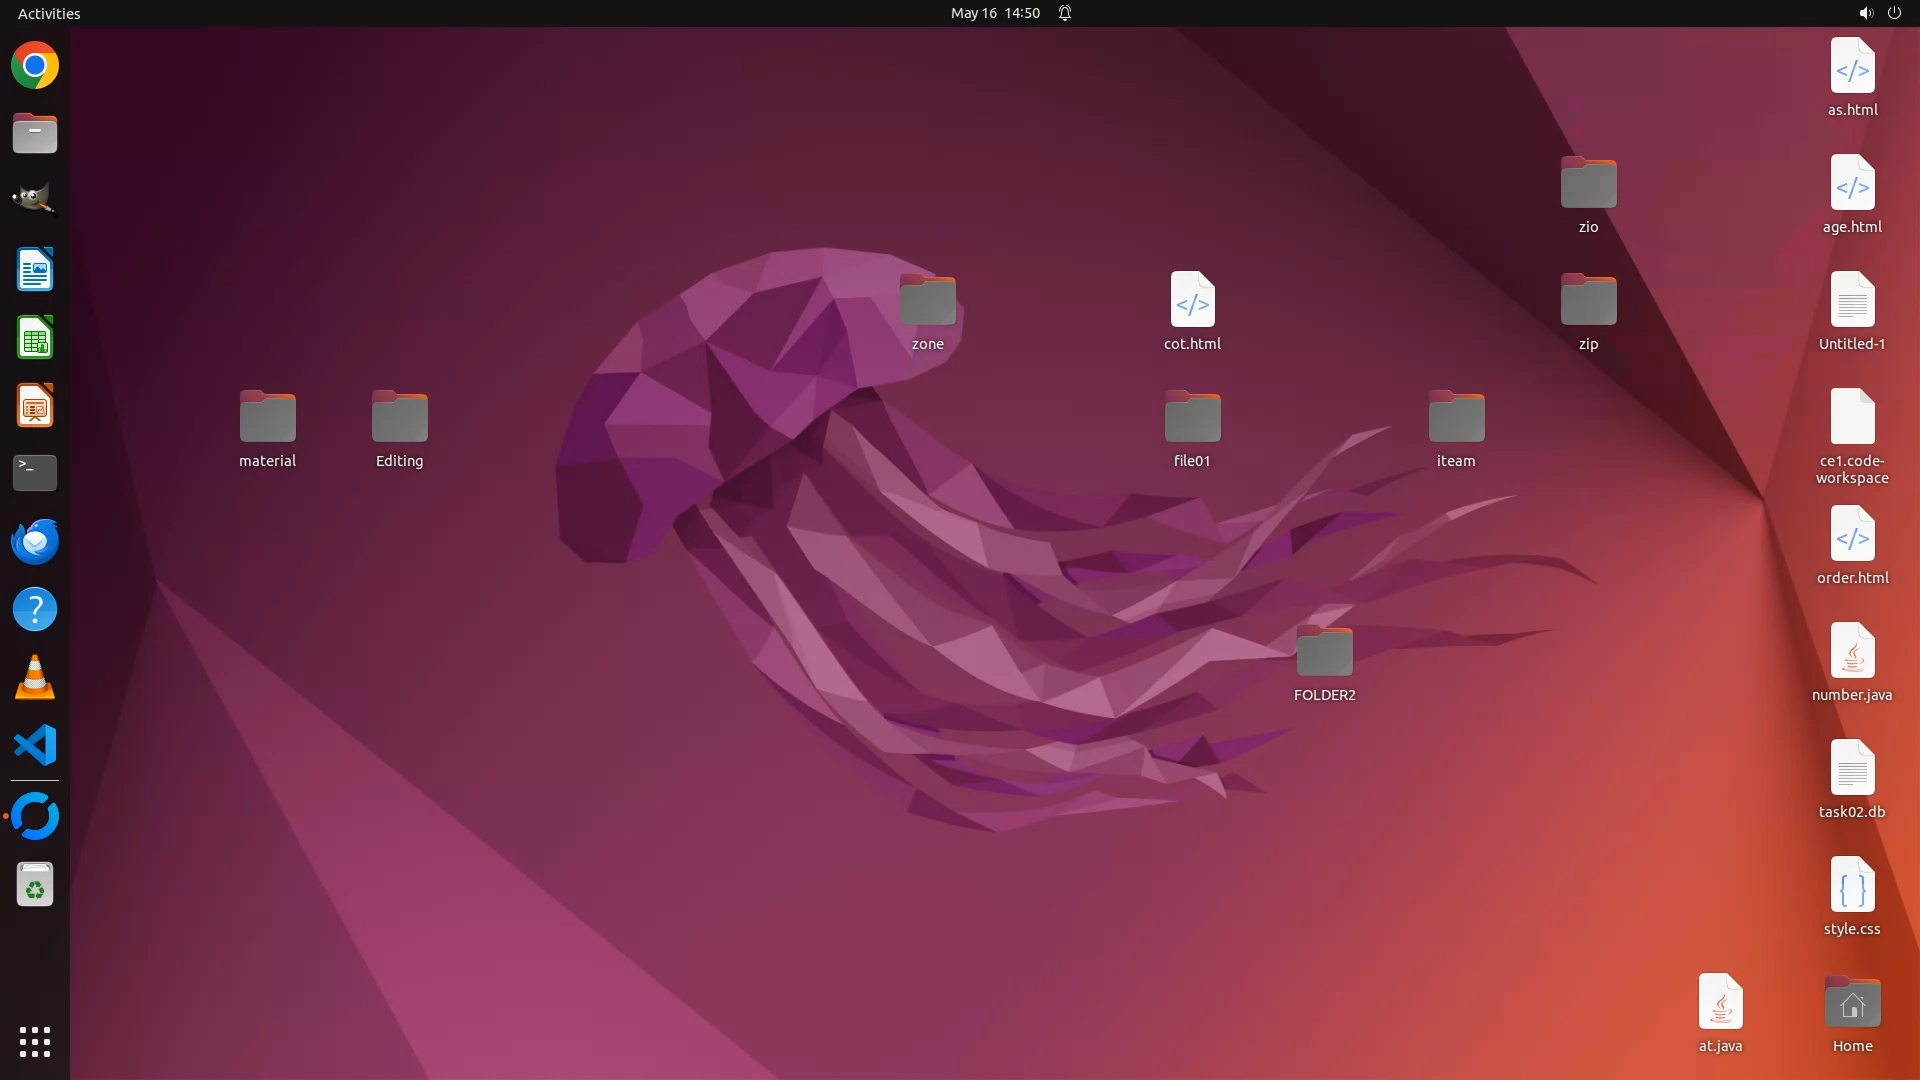
Task: Click the volume speaker icon
Action: click(x=1865, y=13)
